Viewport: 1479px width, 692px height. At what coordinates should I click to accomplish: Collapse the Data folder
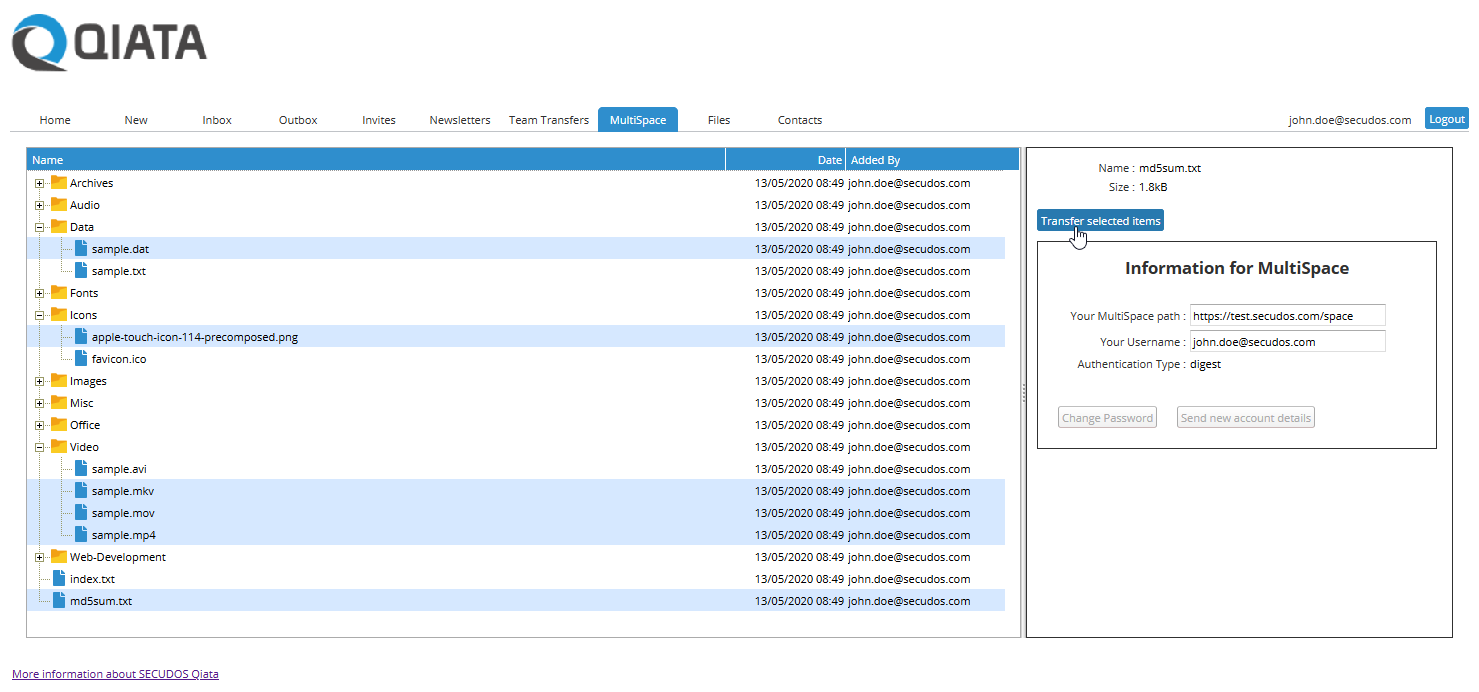pyautogui.click(x=39, y=227)
